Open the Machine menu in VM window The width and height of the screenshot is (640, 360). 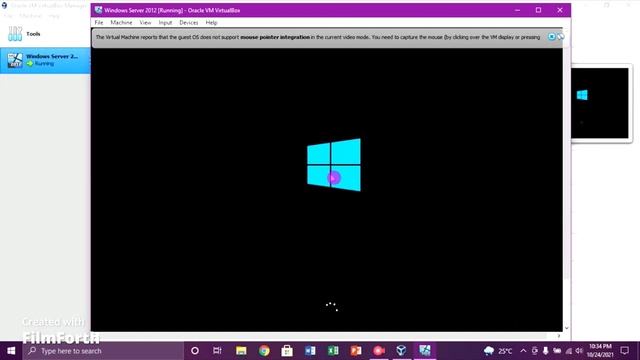click(x=121, y=23)
